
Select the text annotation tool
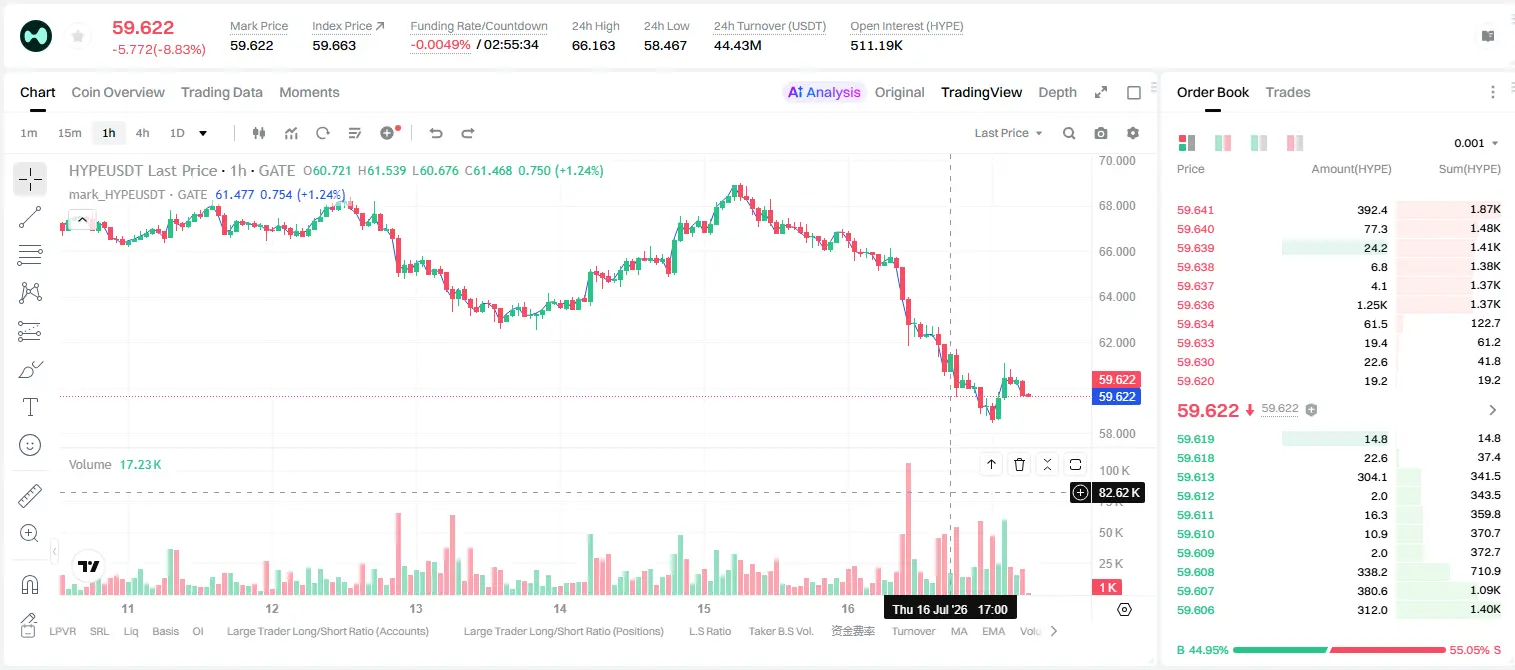coord(30,407)
